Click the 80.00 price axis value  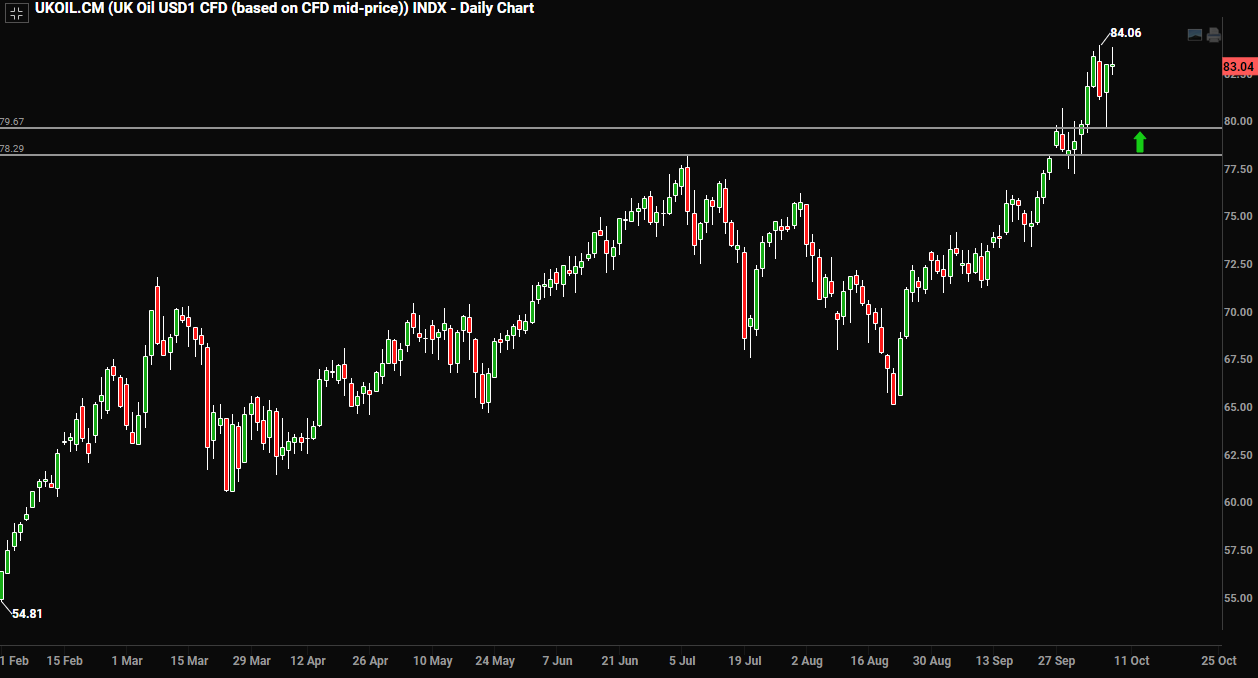pos(1238,121)
